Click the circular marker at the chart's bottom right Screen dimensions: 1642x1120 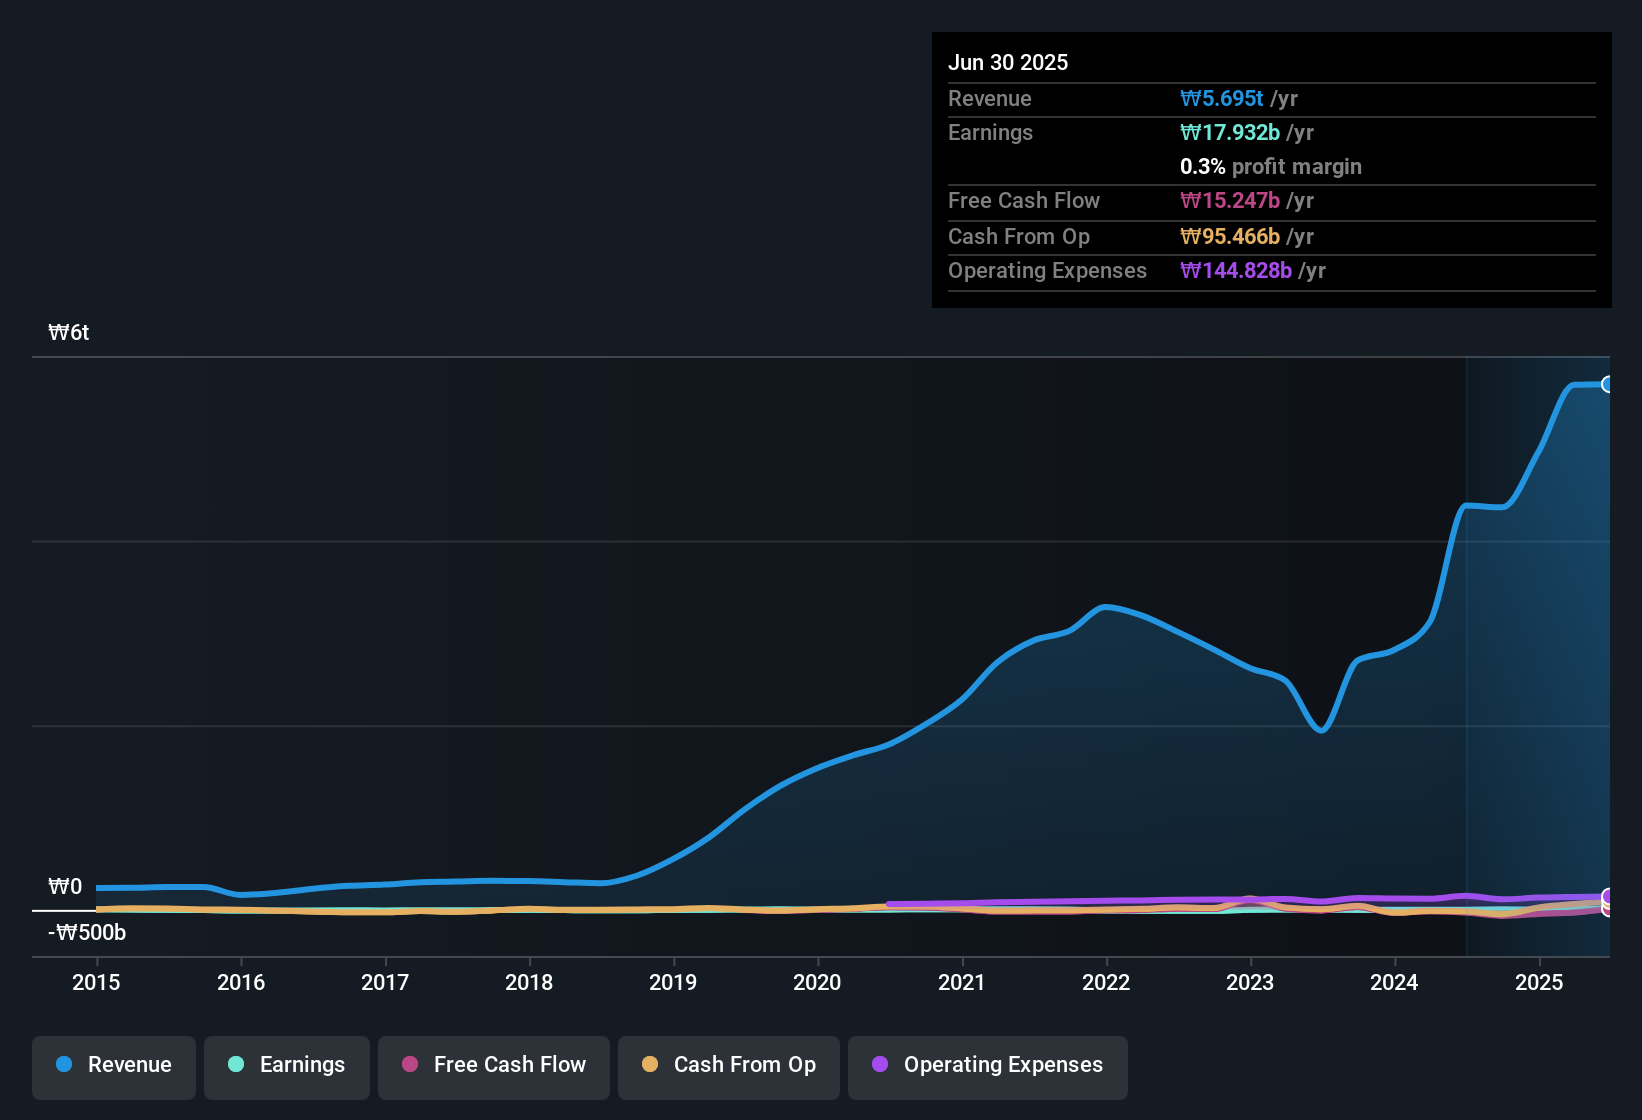[x=1608, y=903]
